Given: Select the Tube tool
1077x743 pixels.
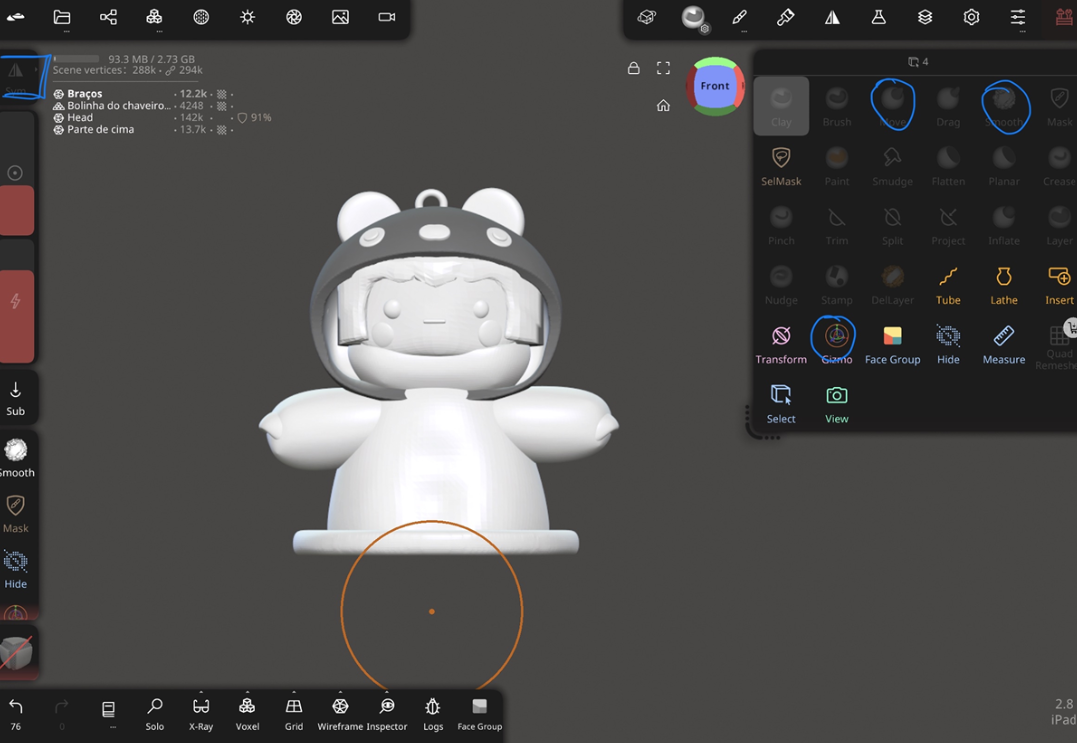Looking at the screenshot, I should pyautogui.click(x=948, y=285).
